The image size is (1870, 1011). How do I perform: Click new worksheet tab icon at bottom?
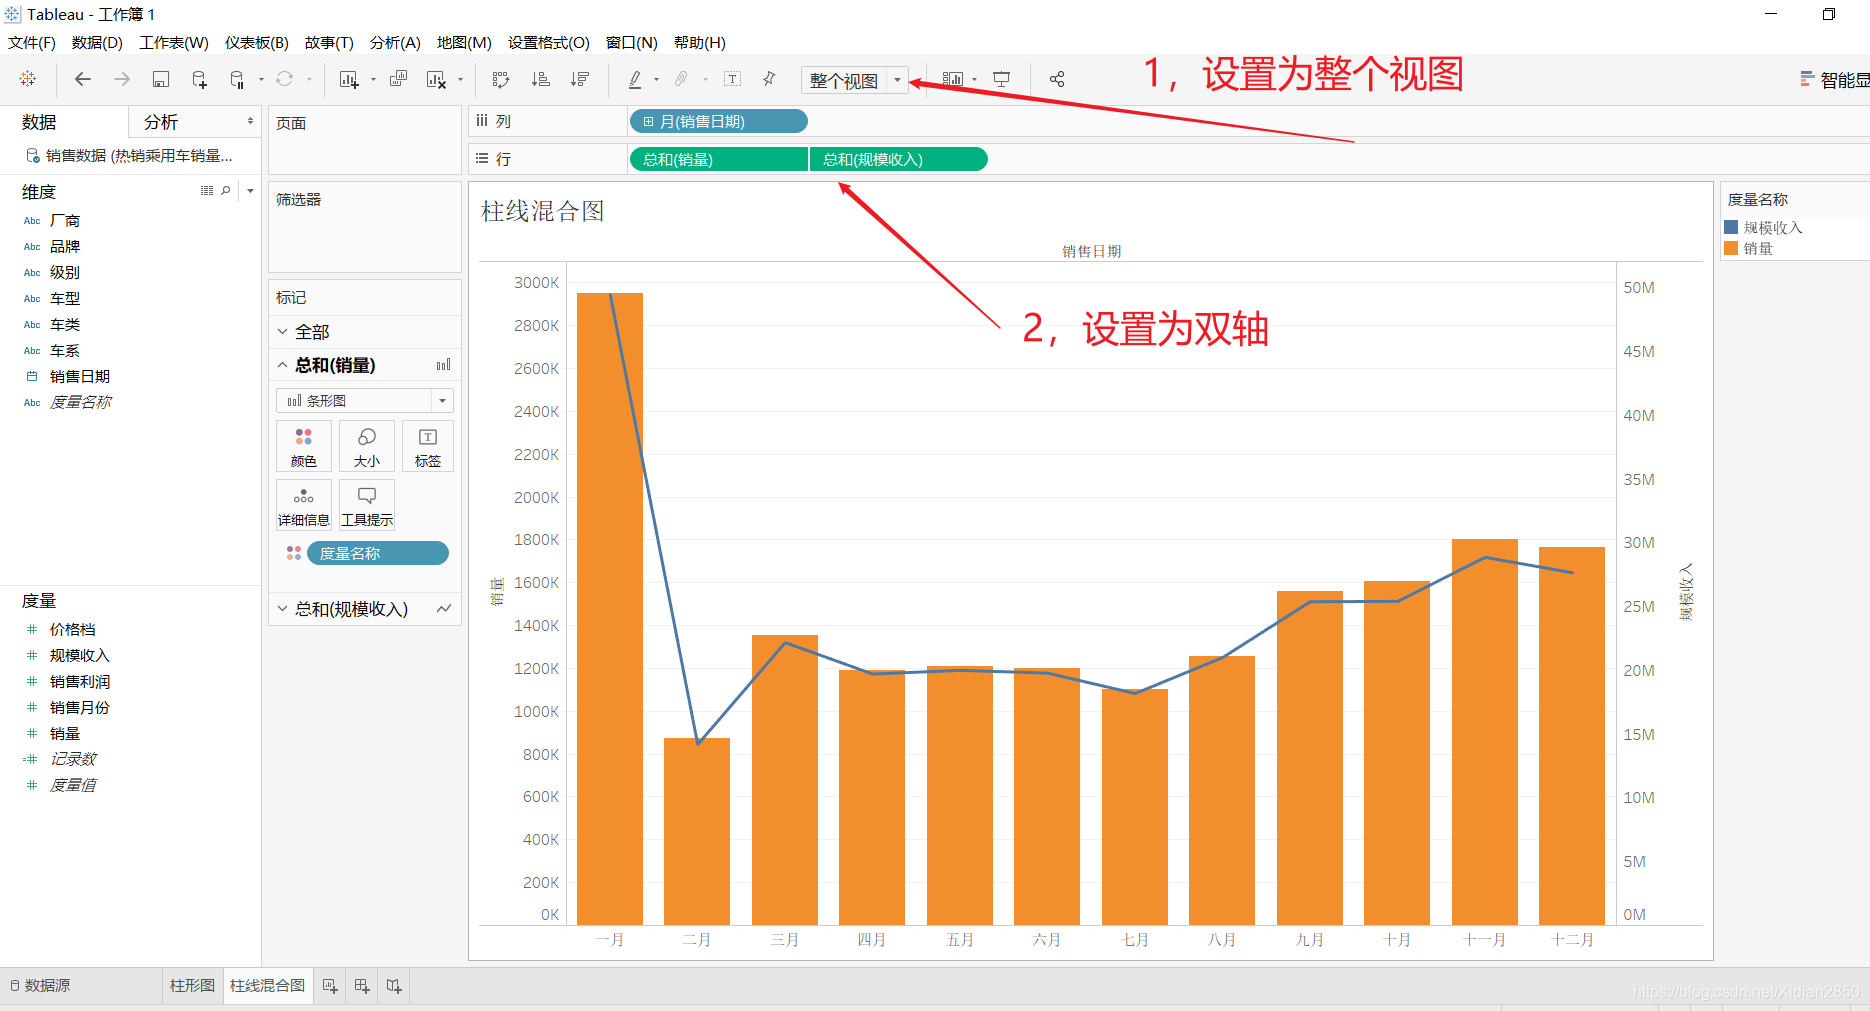tap(330, 986)
